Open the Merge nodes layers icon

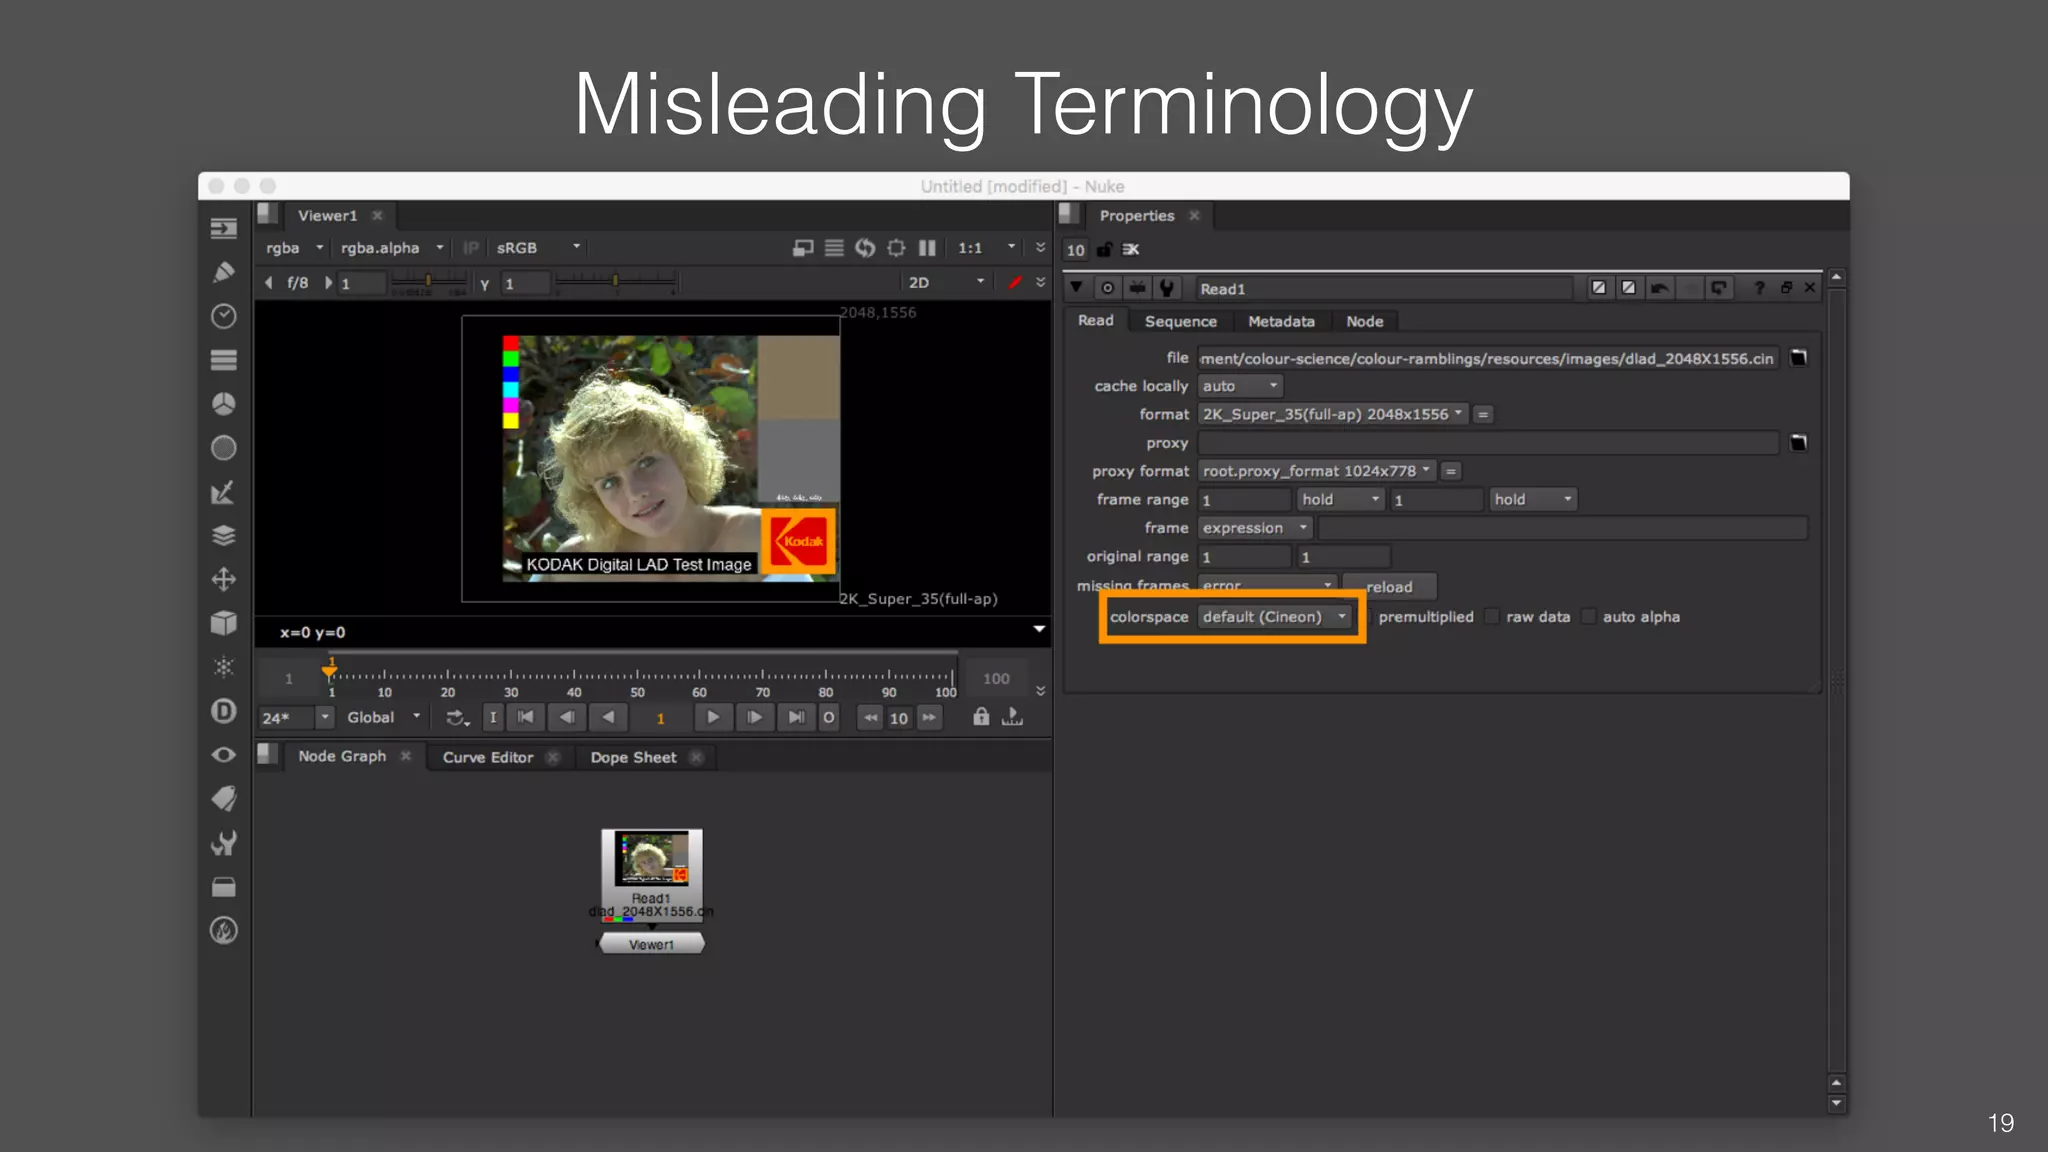tap(224, 536)
